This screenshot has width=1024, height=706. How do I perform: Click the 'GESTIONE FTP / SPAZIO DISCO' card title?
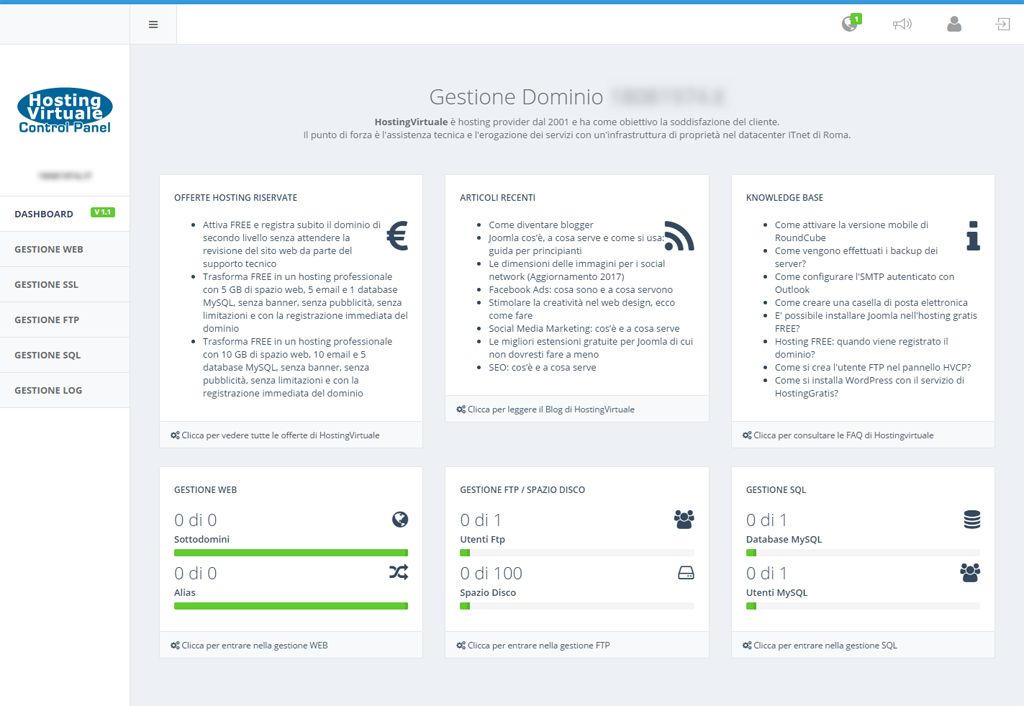coord(522,490)
